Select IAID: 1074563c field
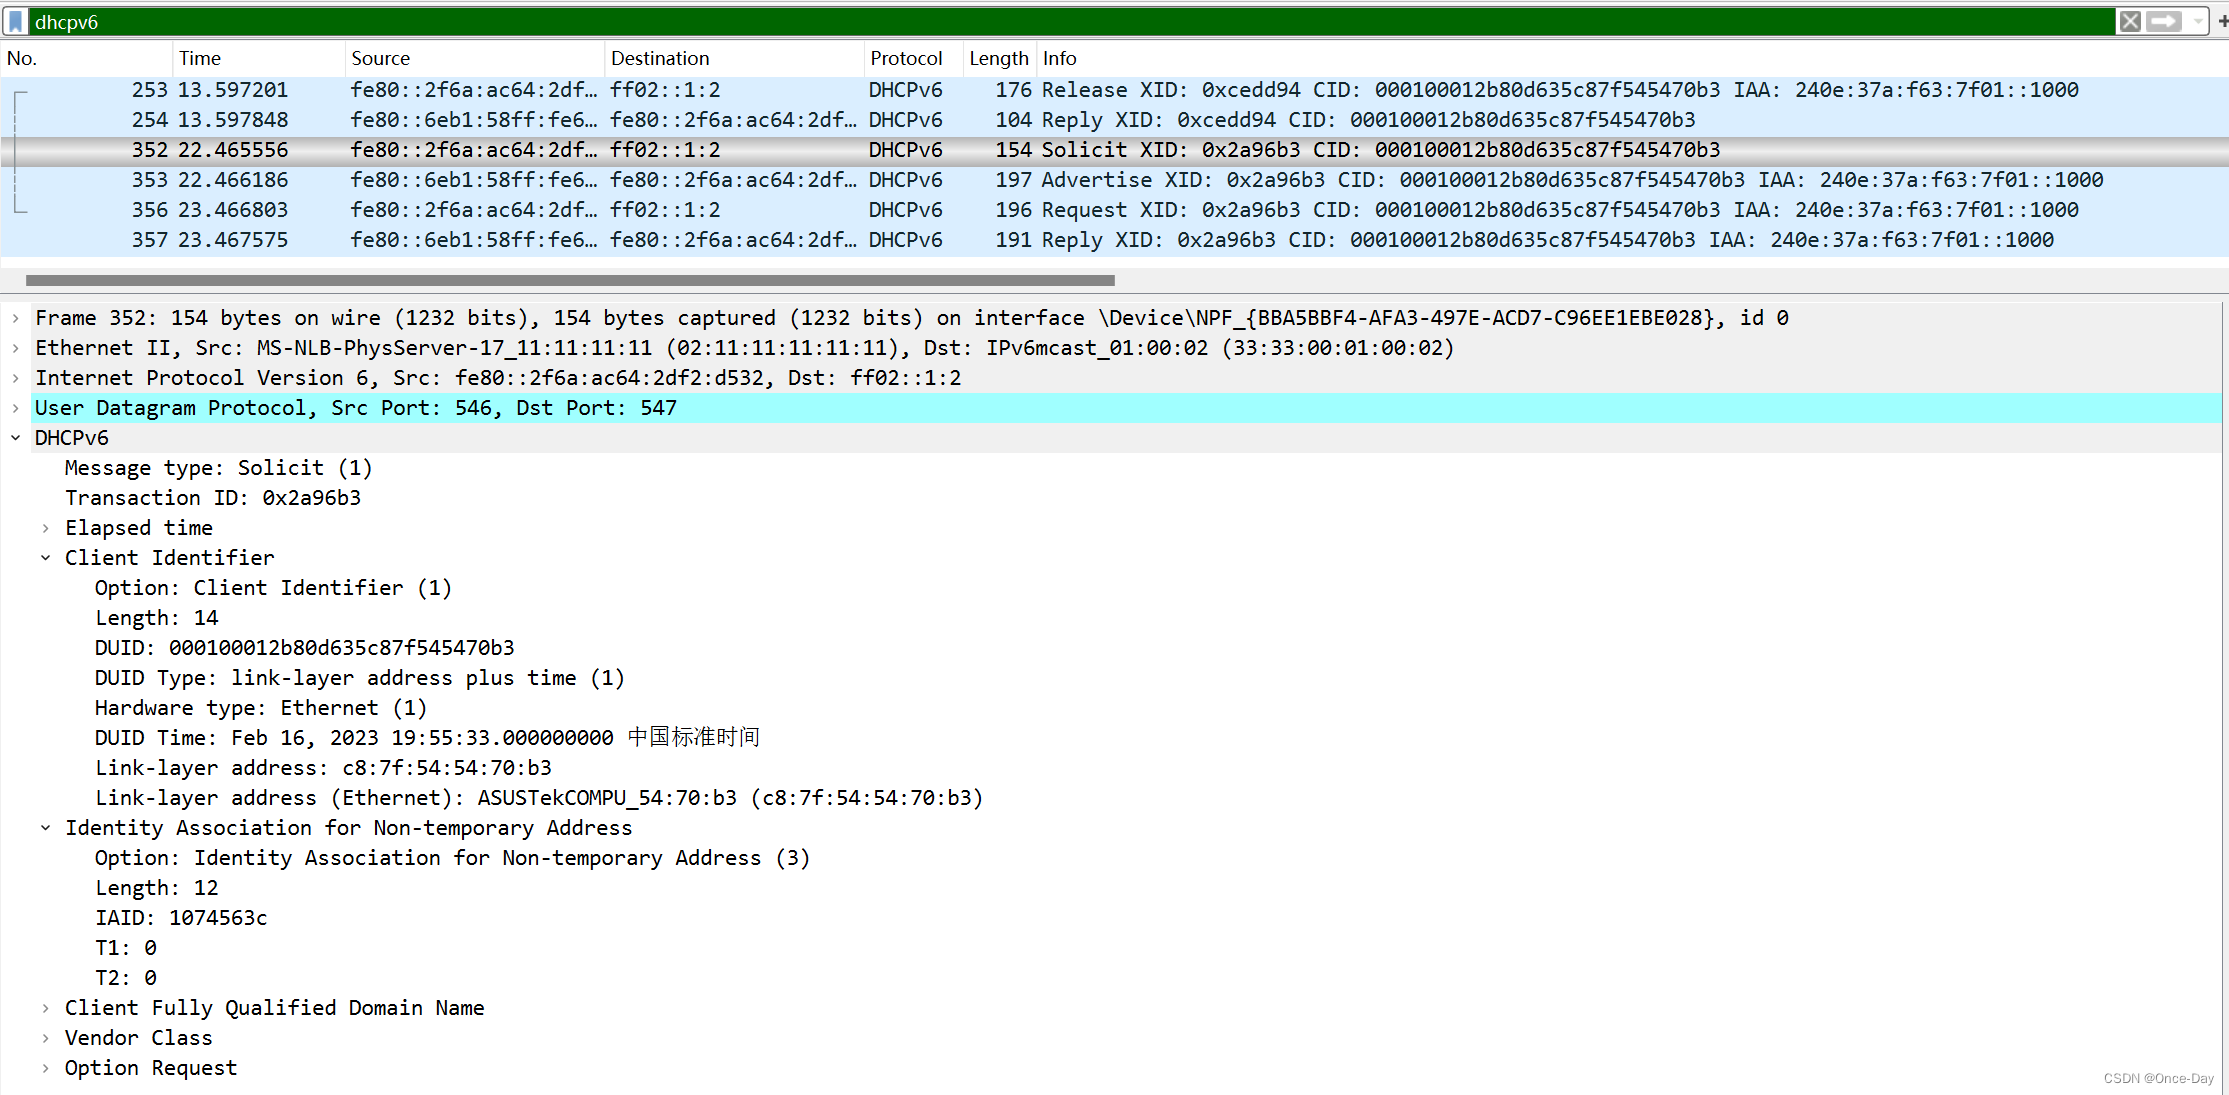The height and width of the screenshot is (1095, 2229). 181,918
